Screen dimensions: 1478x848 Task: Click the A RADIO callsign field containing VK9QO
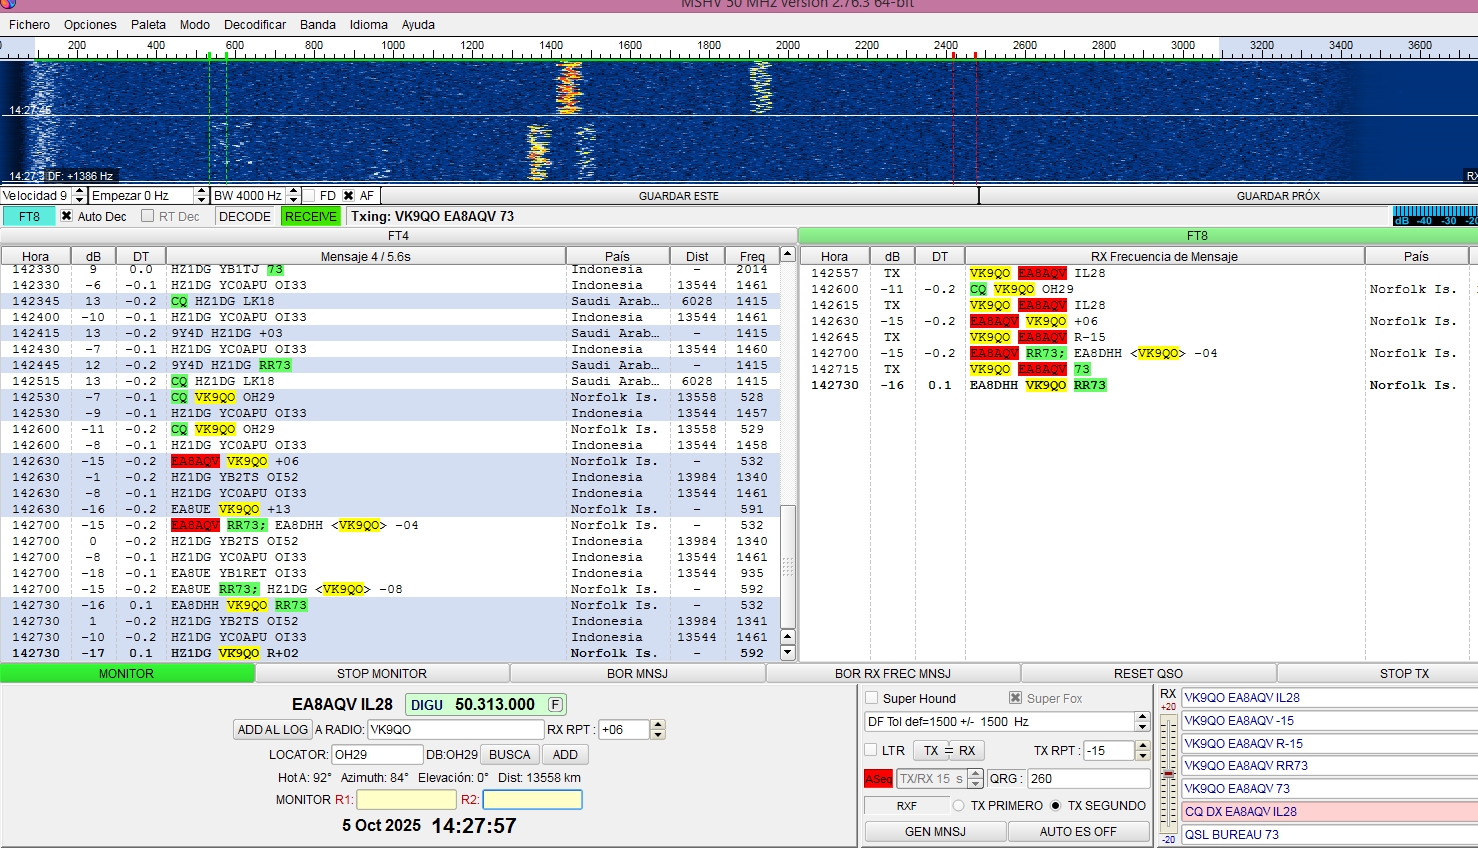[x=455, y=730]
